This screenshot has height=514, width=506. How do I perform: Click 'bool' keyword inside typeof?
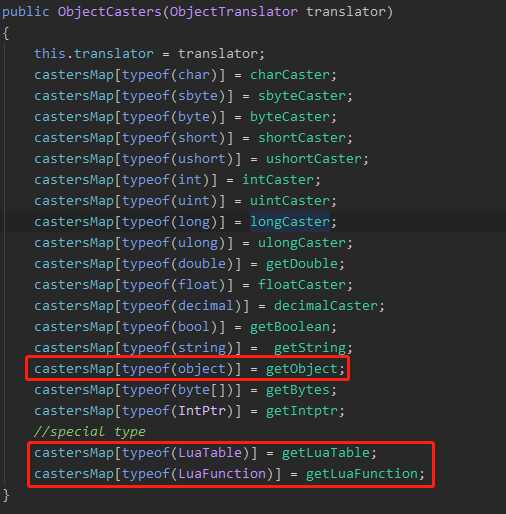click(x=194, y=327)
